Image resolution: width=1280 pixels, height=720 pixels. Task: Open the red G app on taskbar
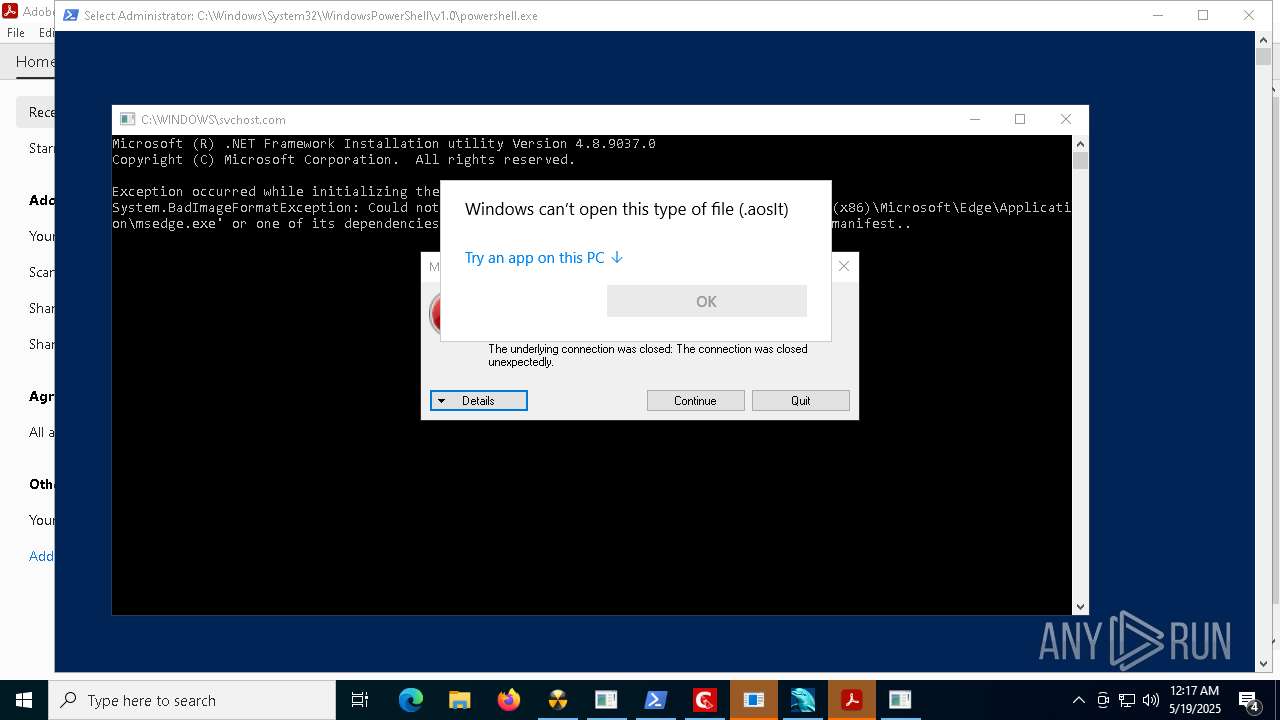pos(705,700)
